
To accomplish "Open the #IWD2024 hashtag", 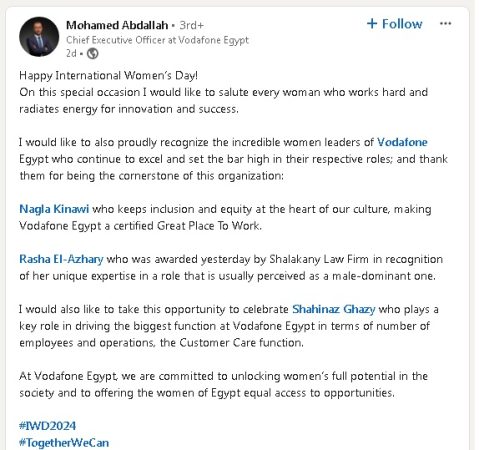I will [x=48, y=426].
